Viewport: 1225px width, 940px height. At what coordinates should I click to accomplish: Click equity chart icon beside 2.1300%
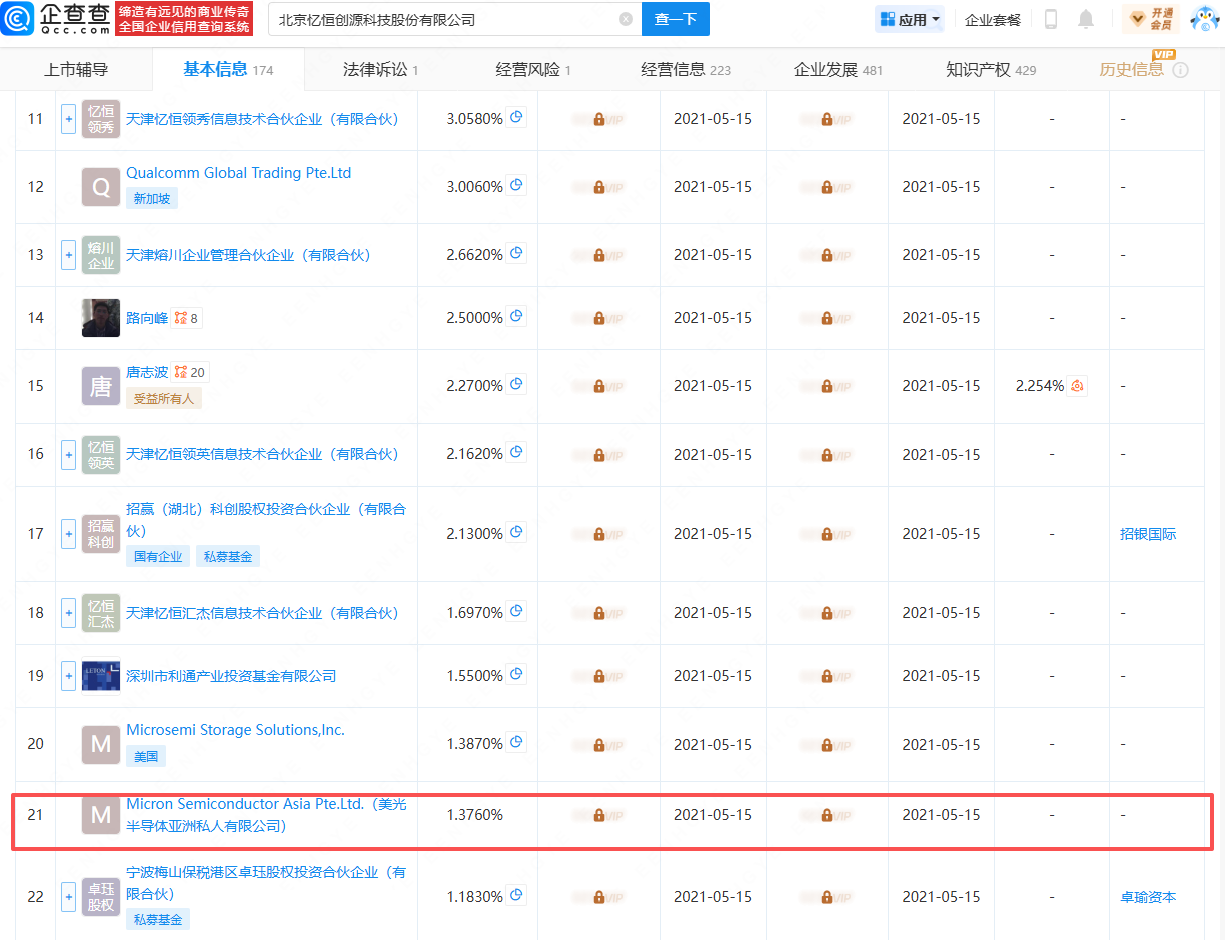pos(517,532)
